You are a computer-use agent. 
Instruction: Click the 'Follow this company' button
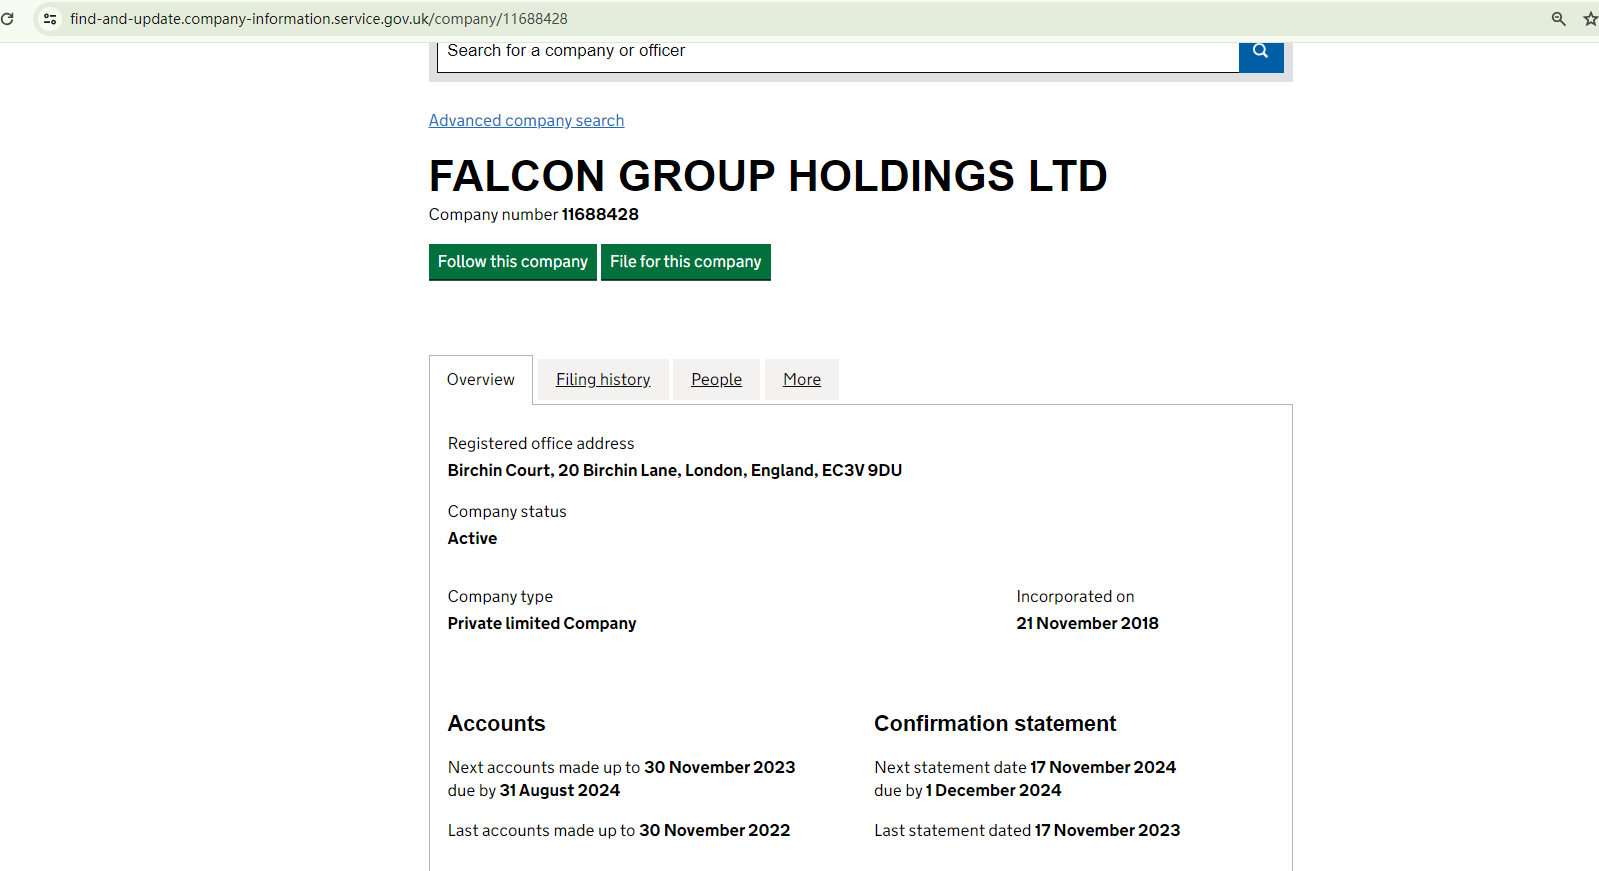coord(512,262)
